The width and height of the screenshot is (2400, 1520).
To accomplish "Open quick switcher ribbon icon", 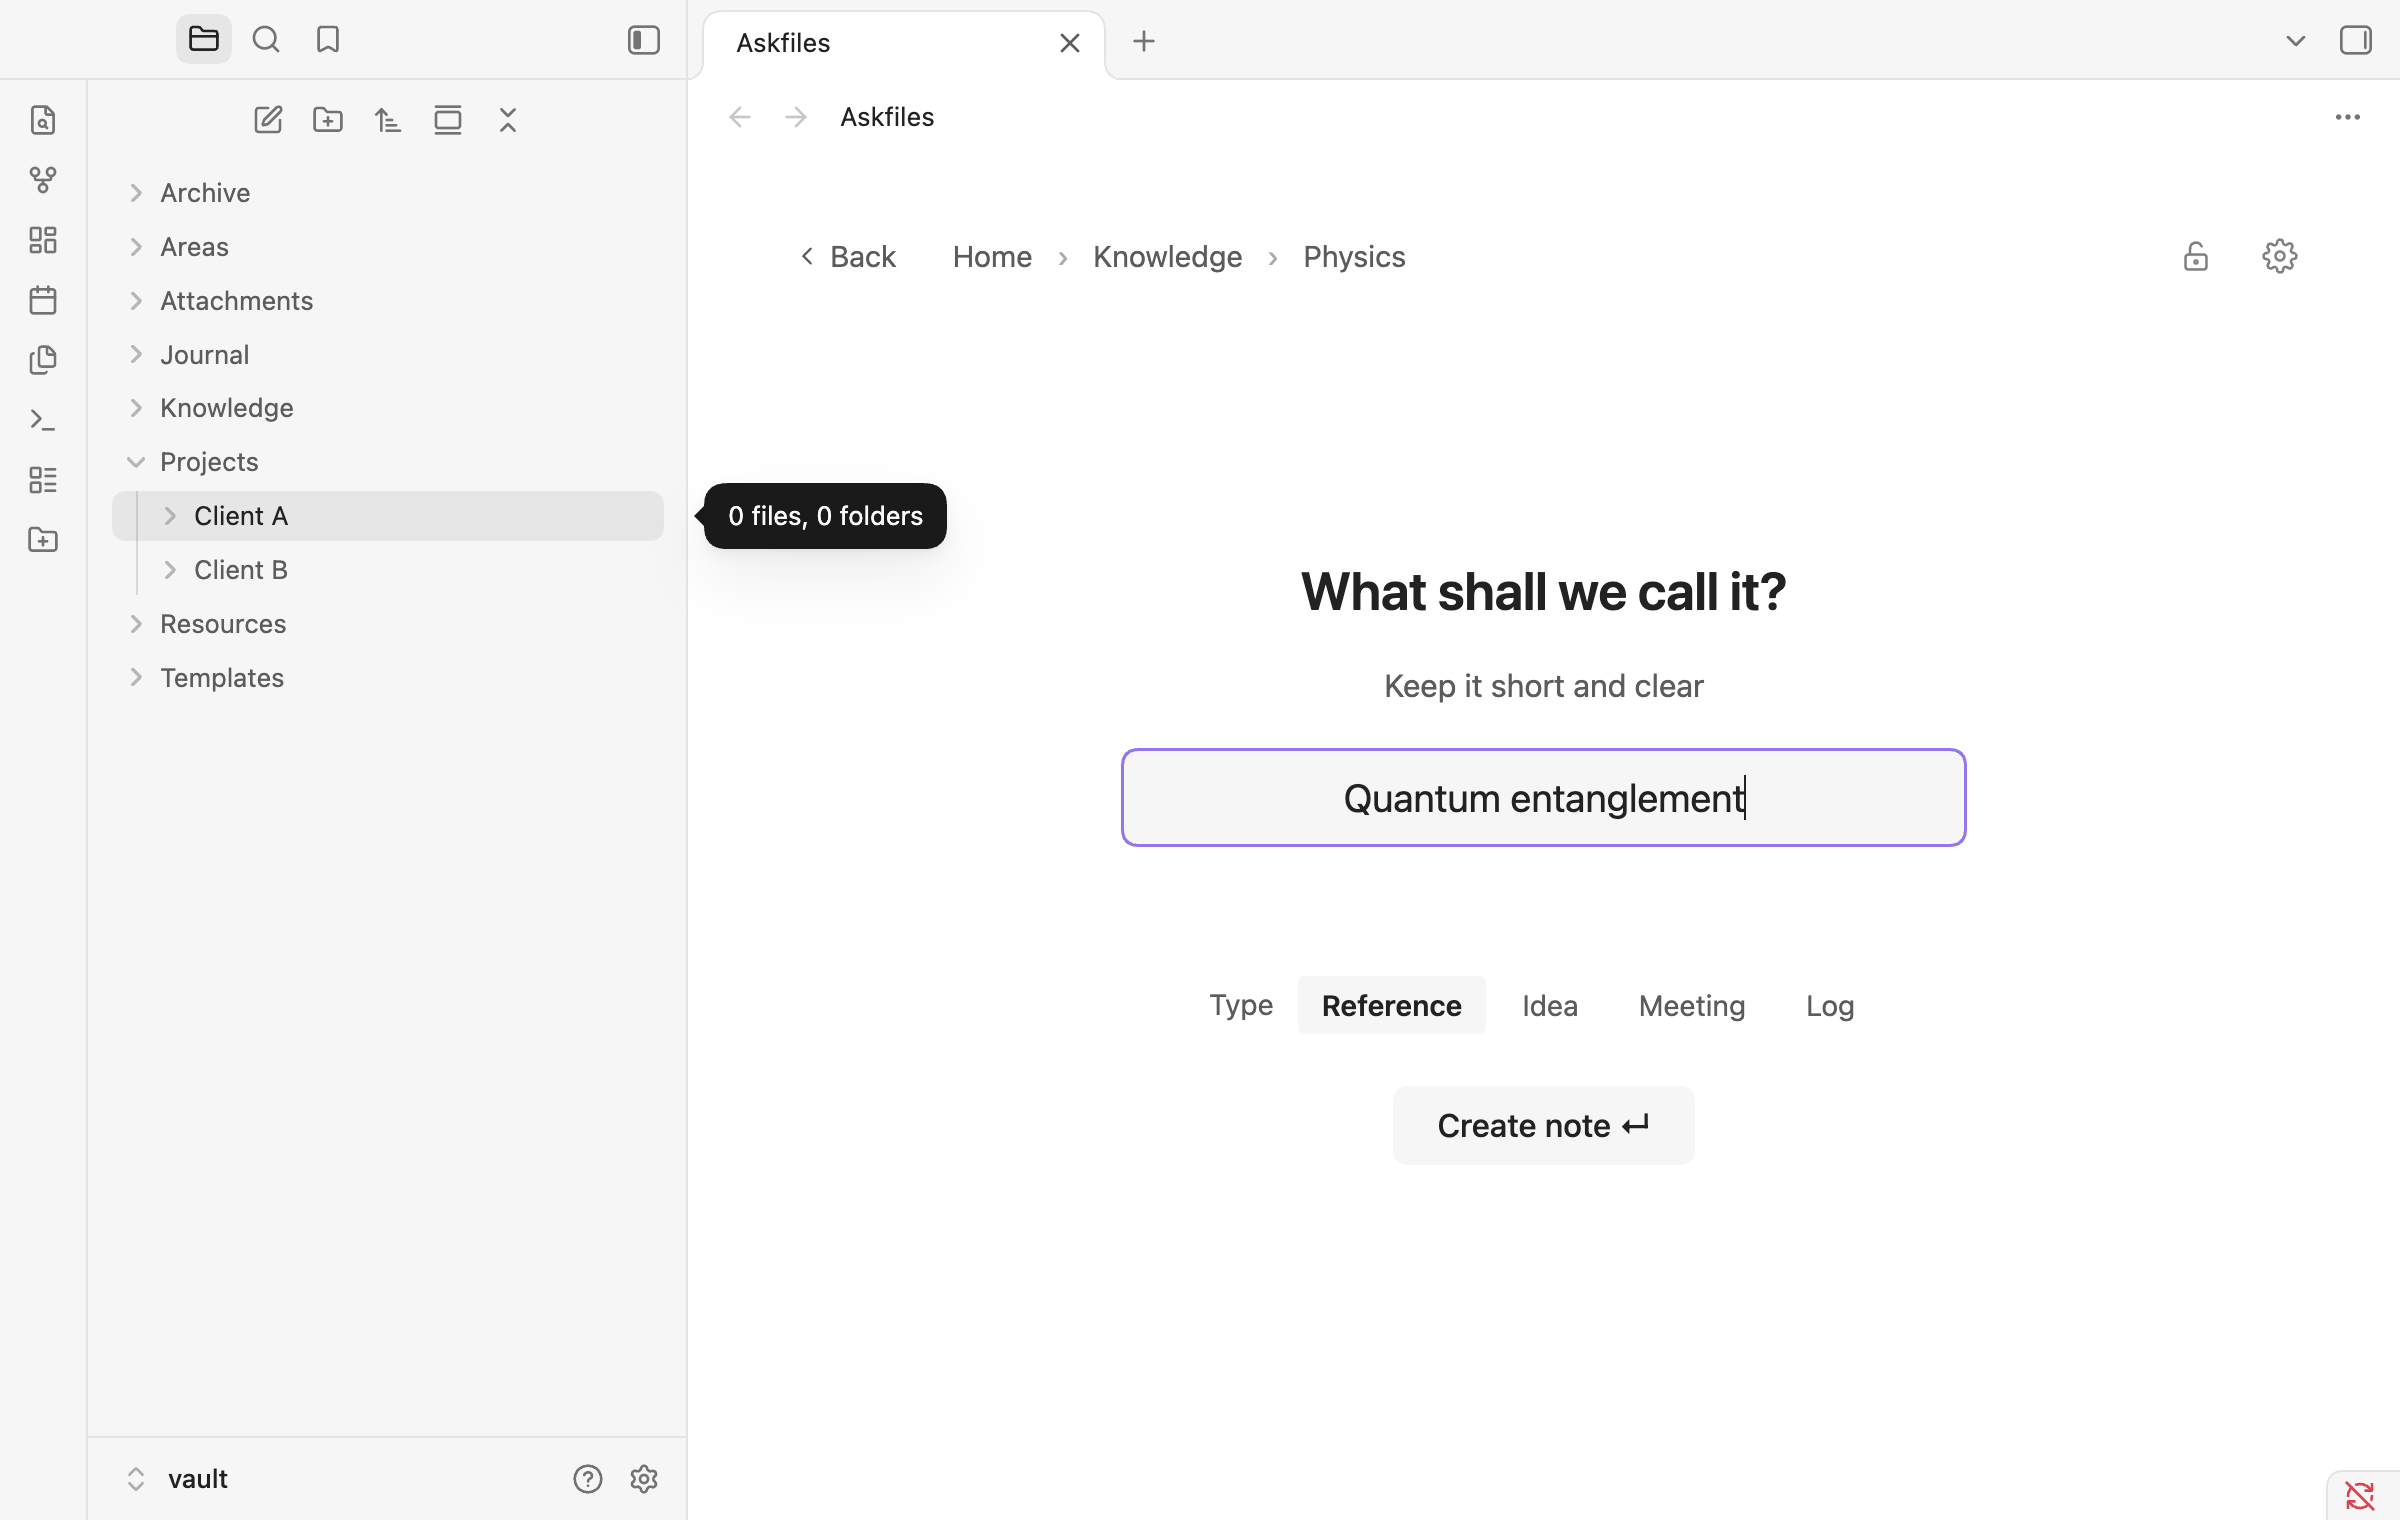I will click(43, 120).
